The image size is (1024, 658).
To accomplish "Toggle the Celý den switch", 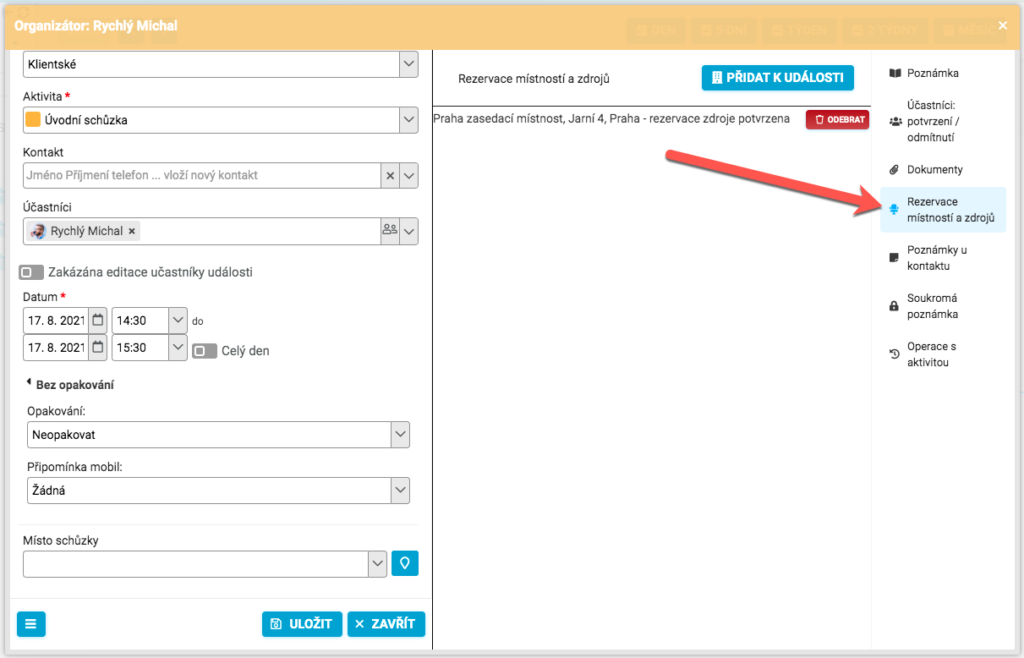I will coord(204,351).
